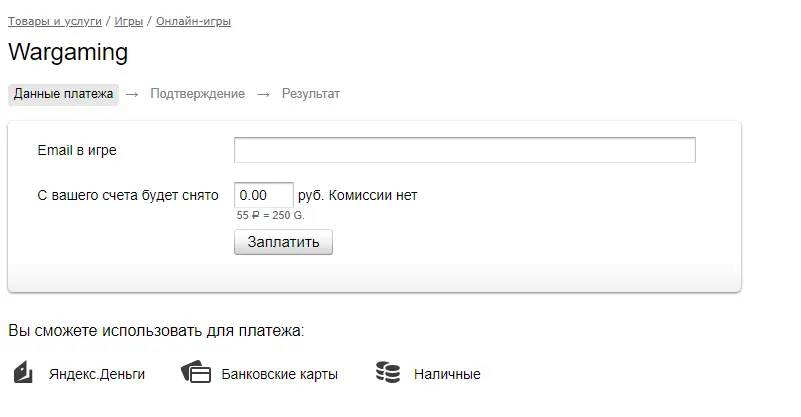The width and height of the screenshot is (801, 417).
Task: Click the Email в игре label
Action: 77,150
